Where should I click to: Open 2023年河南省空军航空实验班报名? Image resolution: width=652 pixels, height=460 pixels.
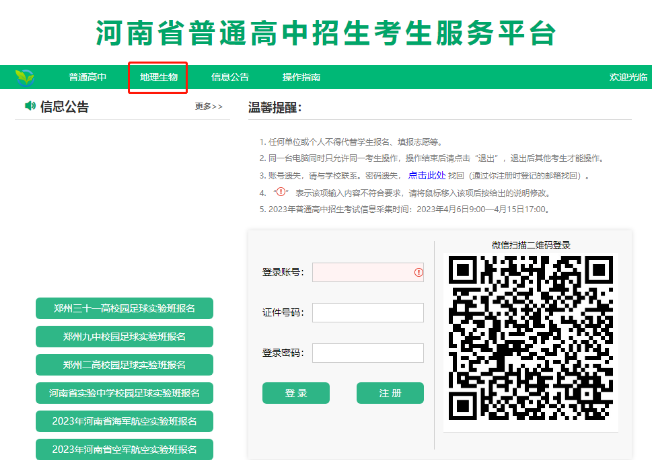pos(124,449)
